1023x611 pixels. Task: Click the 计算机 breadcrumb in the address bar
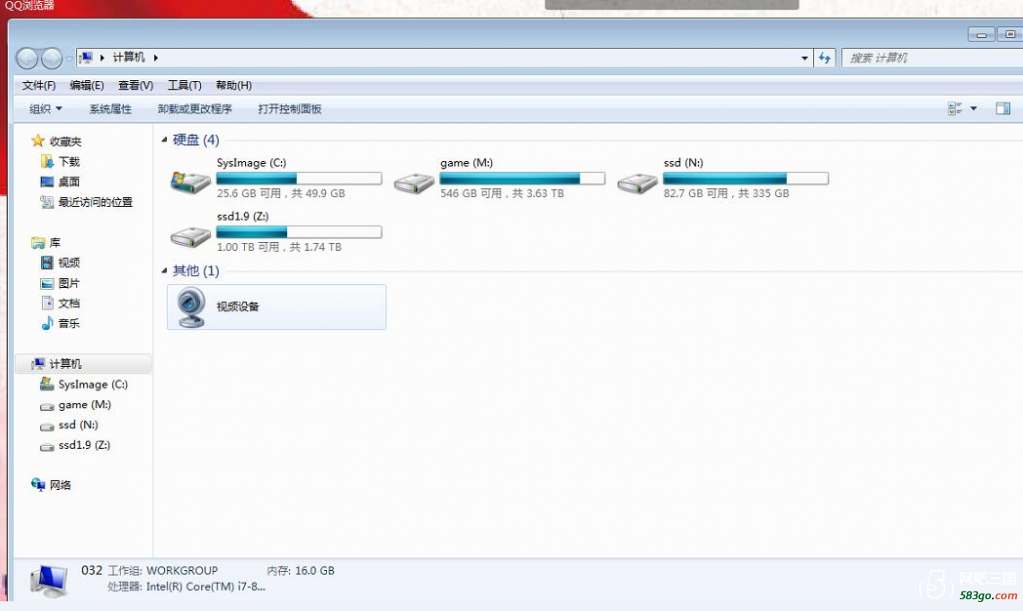point(129,57)
